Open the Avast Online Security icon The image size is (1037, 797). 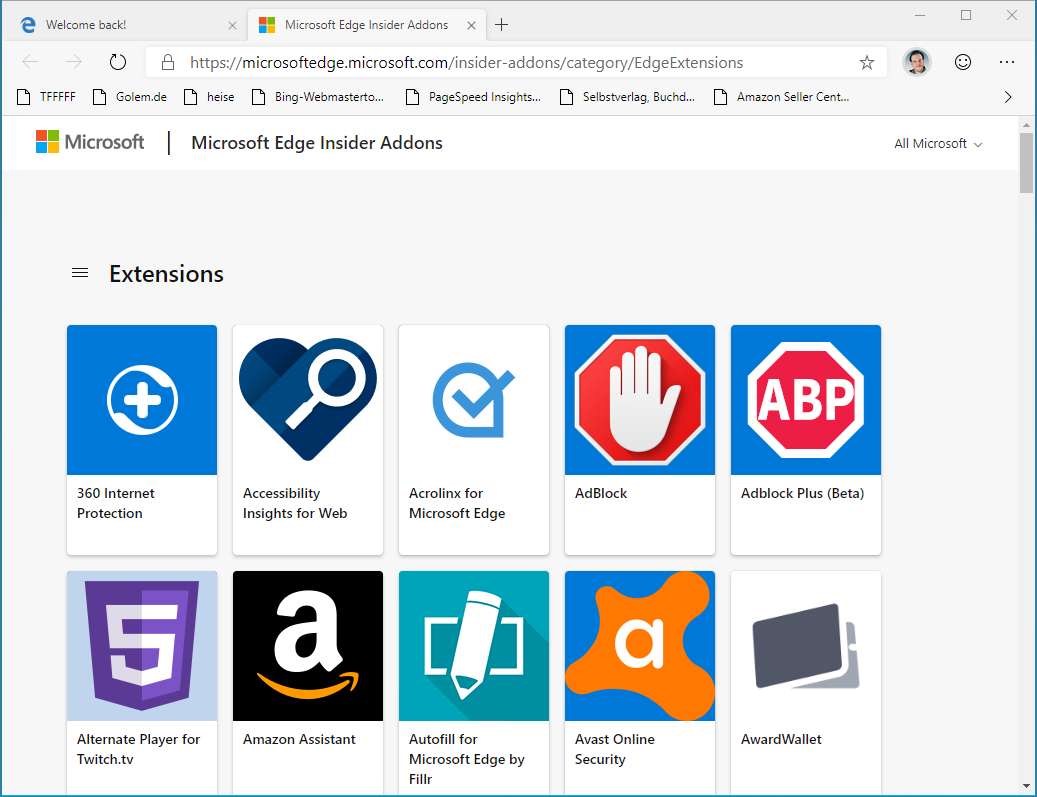tap(640, 646)
